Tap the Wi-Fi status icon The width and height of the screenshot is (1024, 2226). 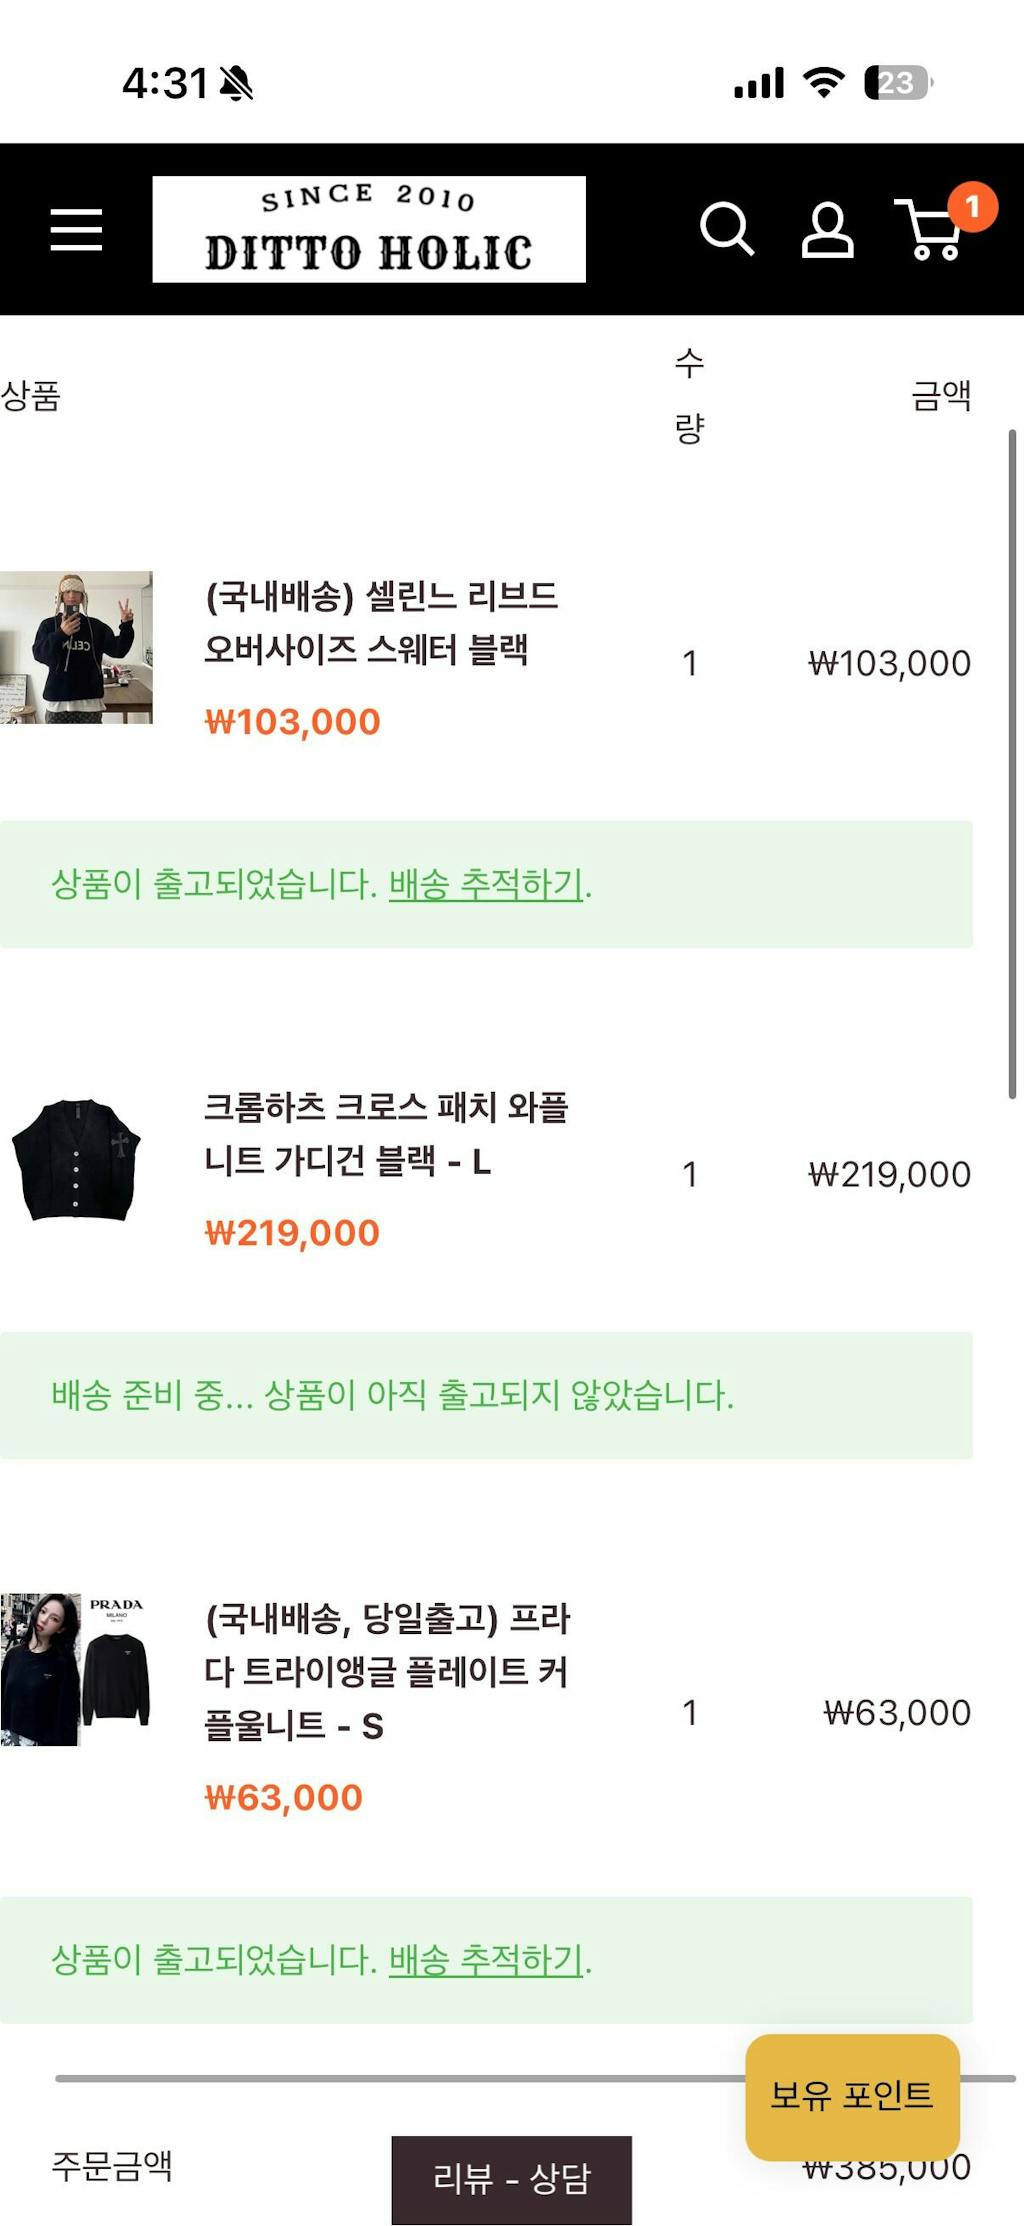pyautogui.click(x=824, y=83)
